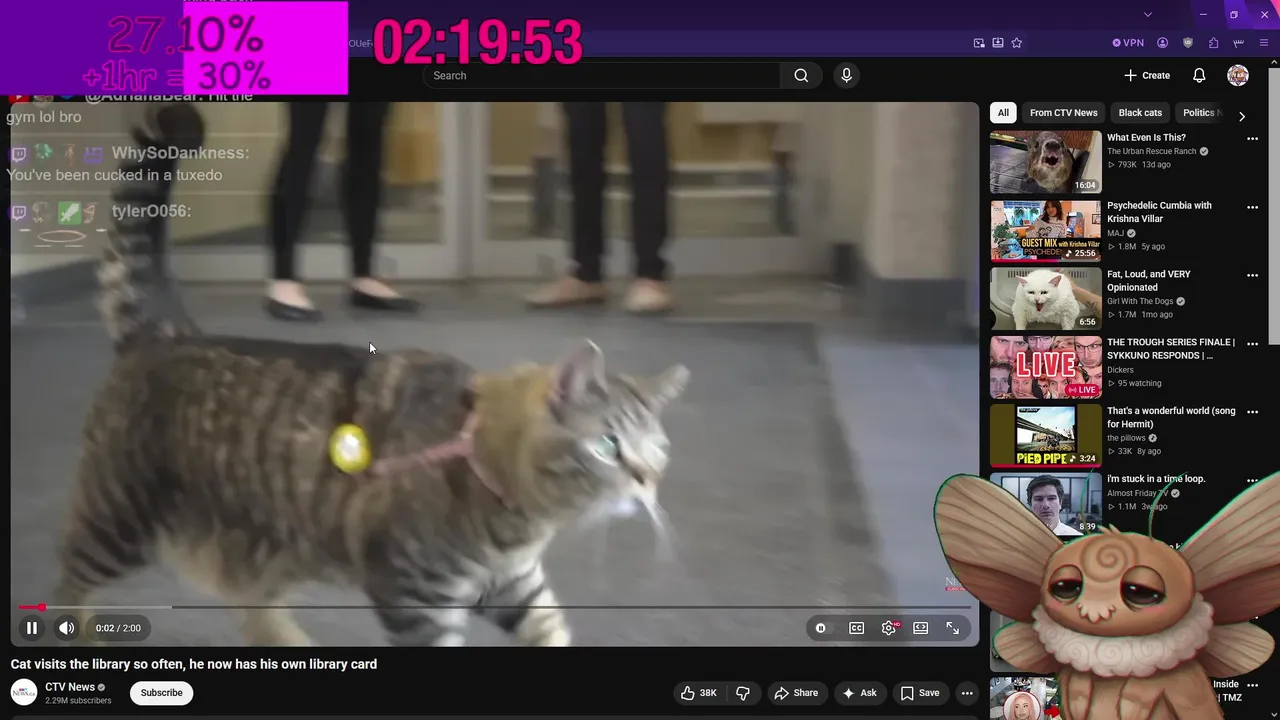The height and width of the screenshot is (720, 1280).
Task: Open That's a wonderful world song video
Action: coord(1045,435)
